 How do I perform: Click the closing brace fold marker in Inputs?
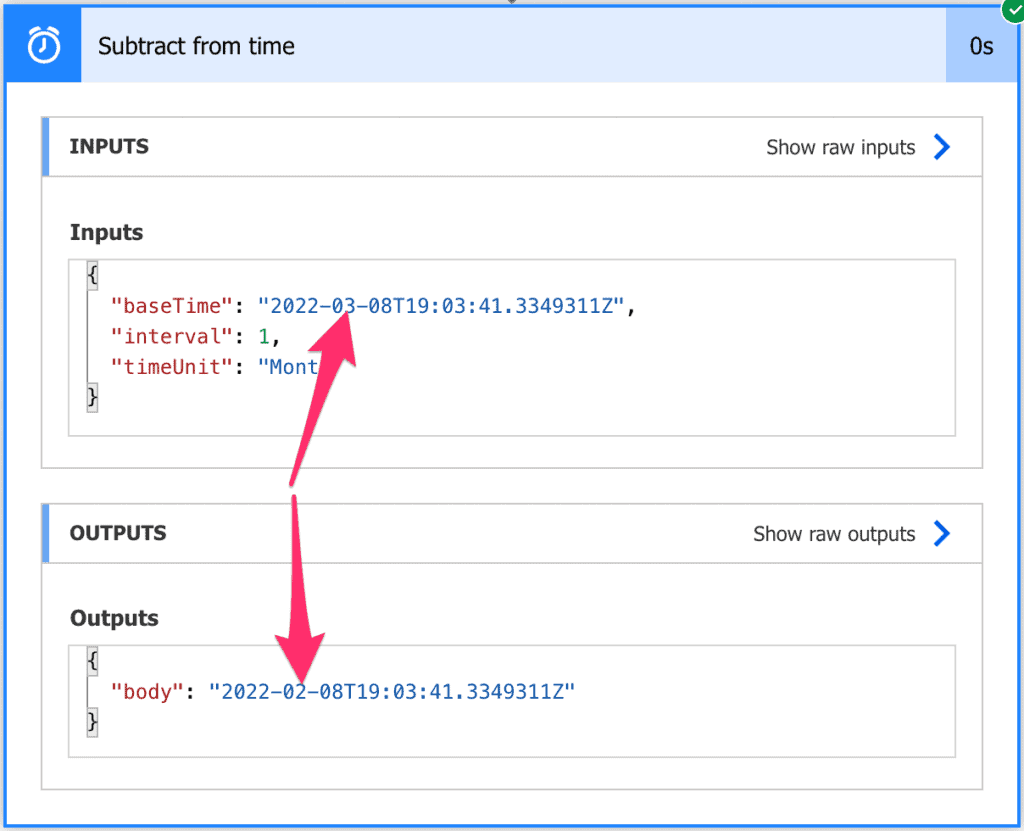tap(91, 397)
